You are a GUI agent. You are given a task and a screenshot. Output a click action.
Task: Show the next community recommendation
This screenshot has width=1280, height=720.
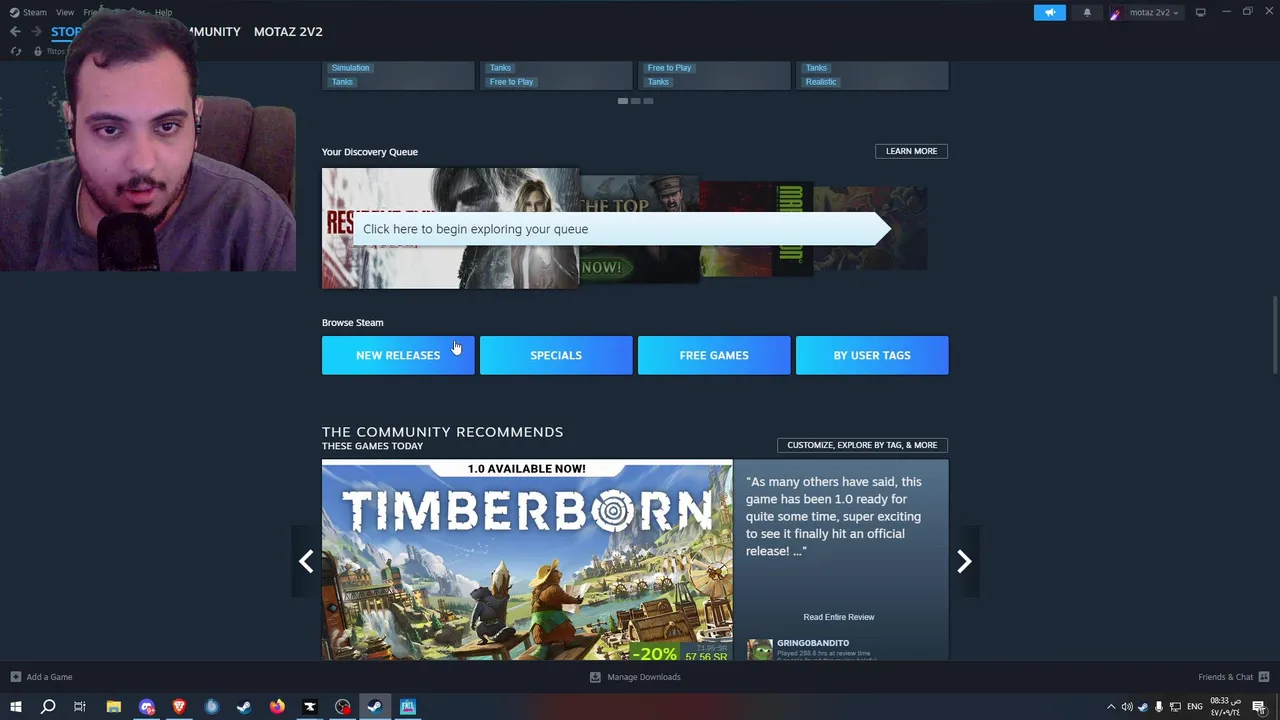point(964,561)
